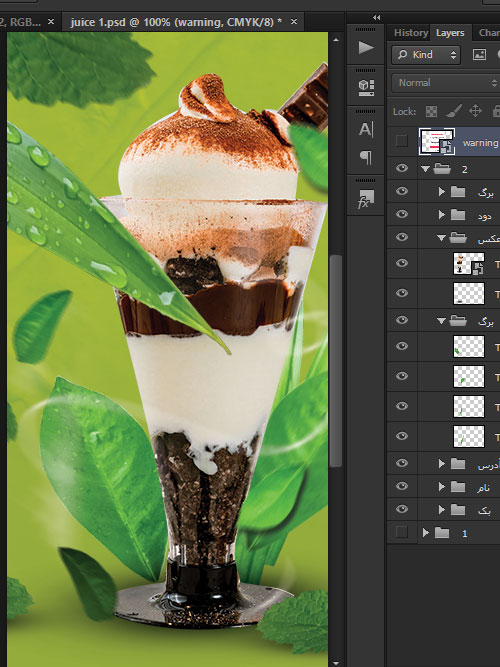Screen dimensions: 500x667
Task: Lock image pixels brush icon
Action: tap(454, 111)
